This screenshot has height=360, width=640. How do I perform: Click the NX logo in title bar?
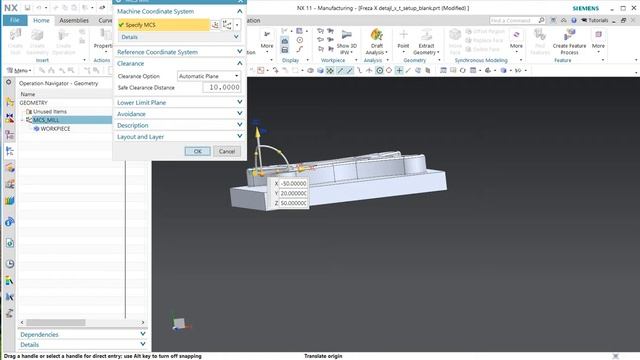[11, 8]
